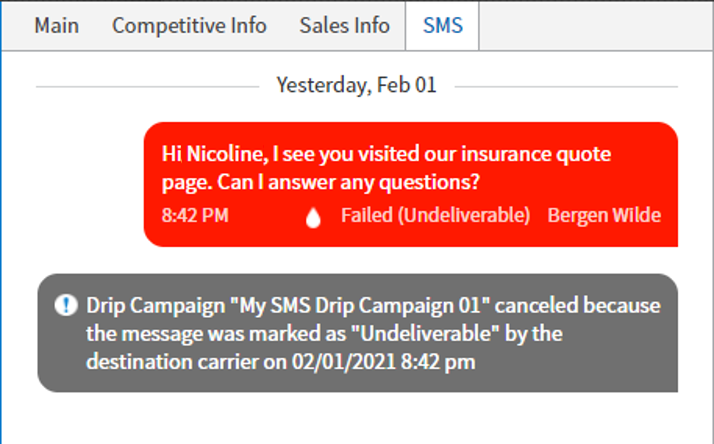The image size is (714, 444).
Task: Click the exclamation alert icon in gray notice
Action: 66,305
